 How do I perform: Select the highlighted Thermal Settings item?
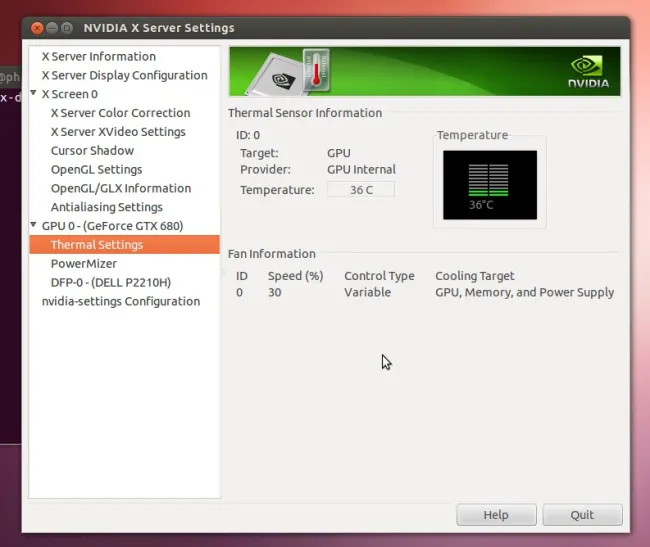tap(124, 244)
